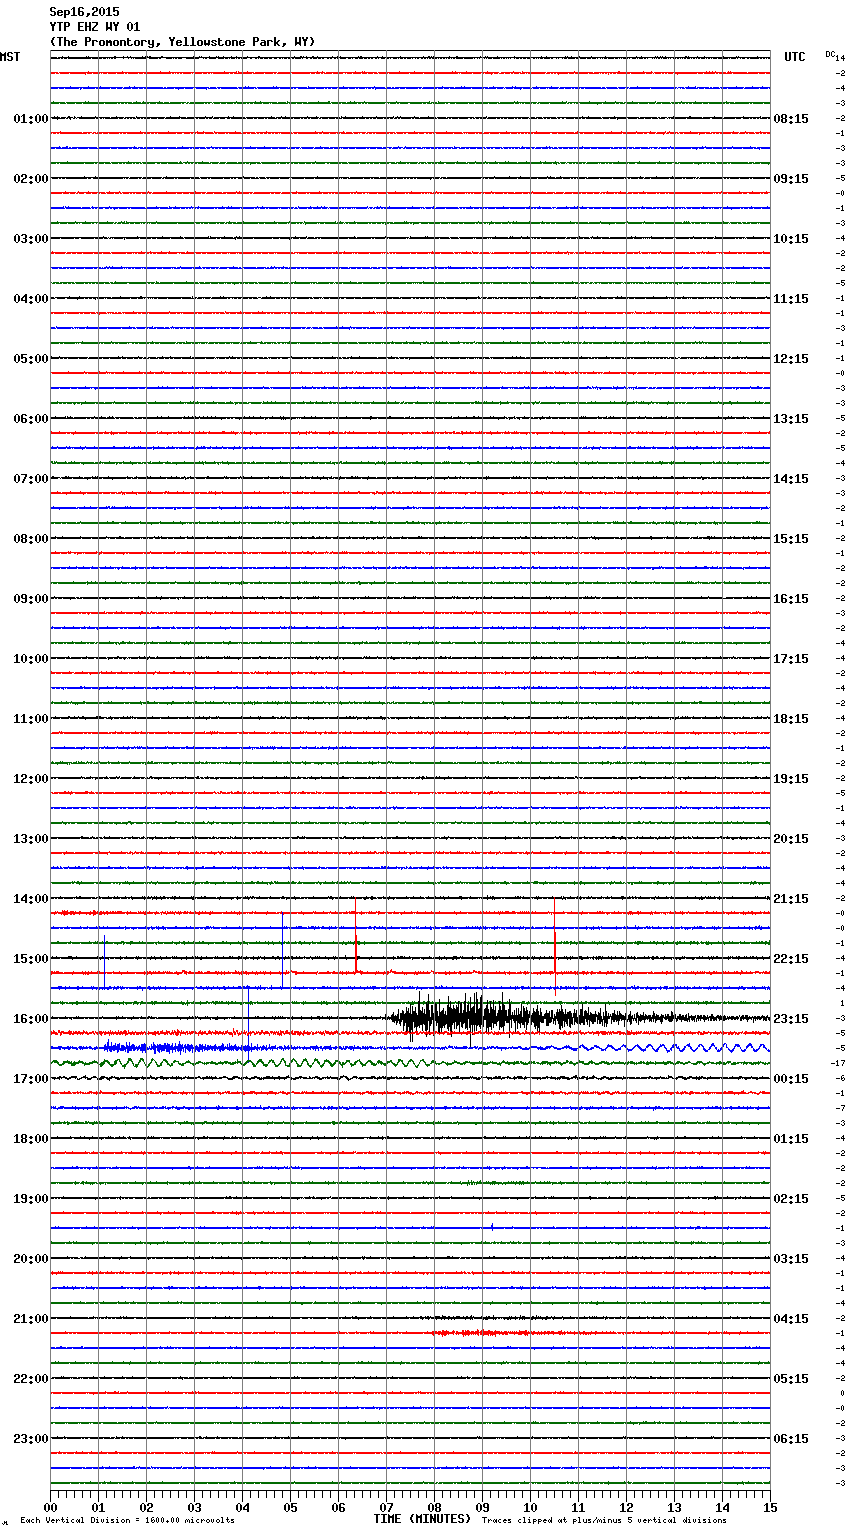Select the 17:00 MST time label
Image resolution: width=850 pixels, height=1534 pixels.
[30, 1079]
